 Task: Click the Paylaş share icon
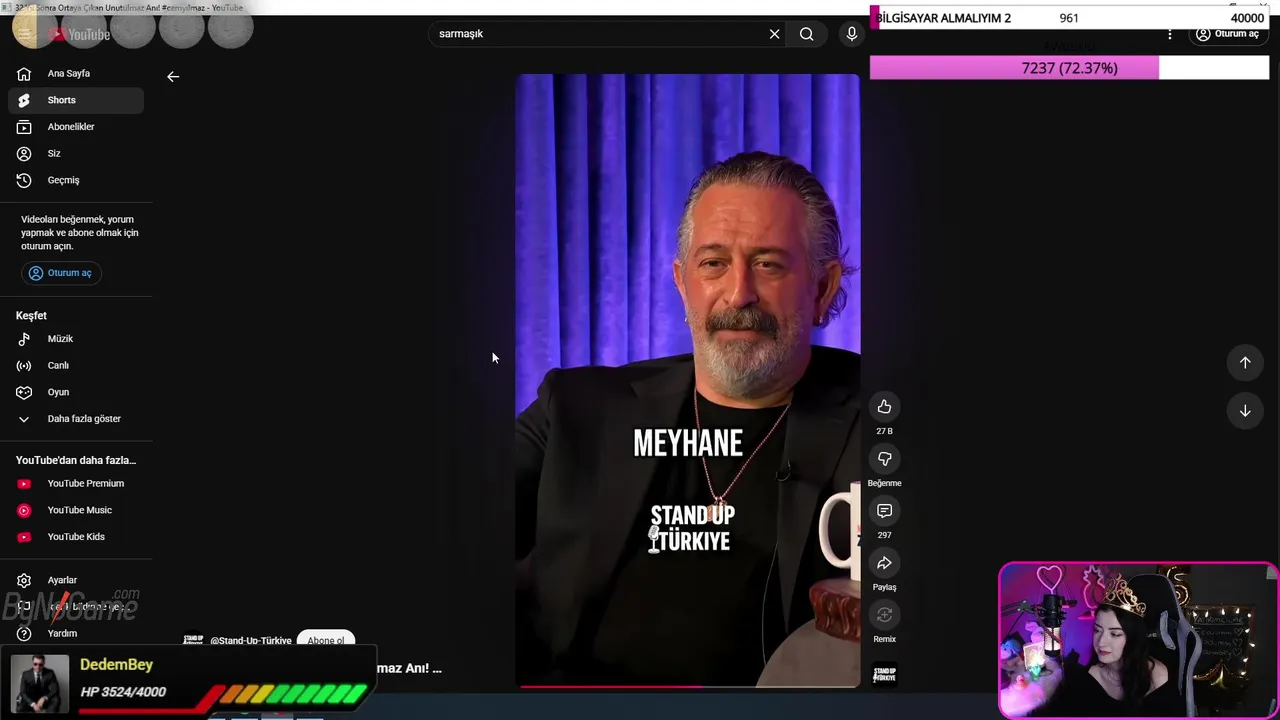tap(884, 563)
